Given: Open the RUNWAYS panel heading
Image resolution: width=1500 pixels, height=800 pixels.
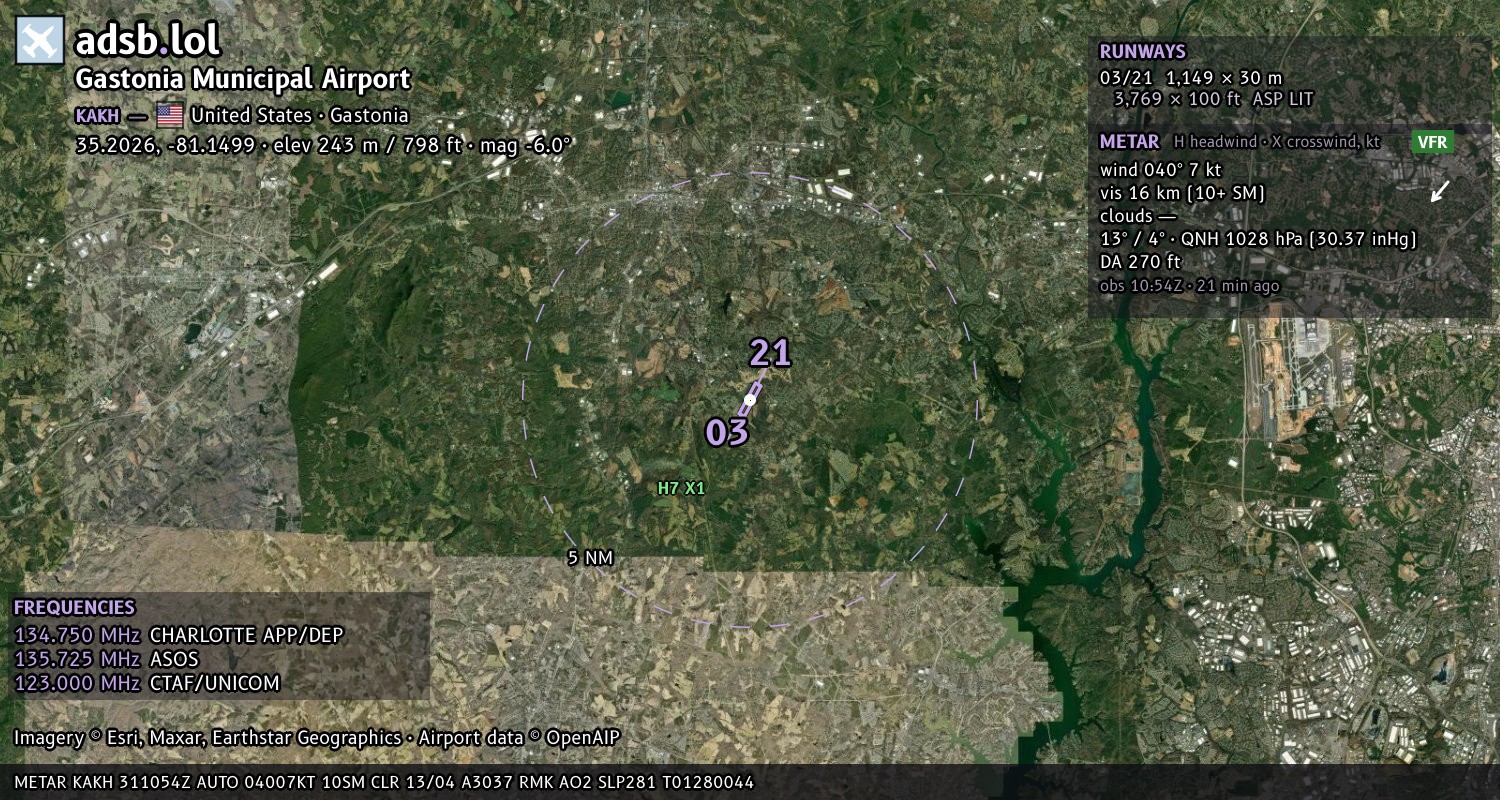Looking at the screenshot, I should tap(1142, 52).
